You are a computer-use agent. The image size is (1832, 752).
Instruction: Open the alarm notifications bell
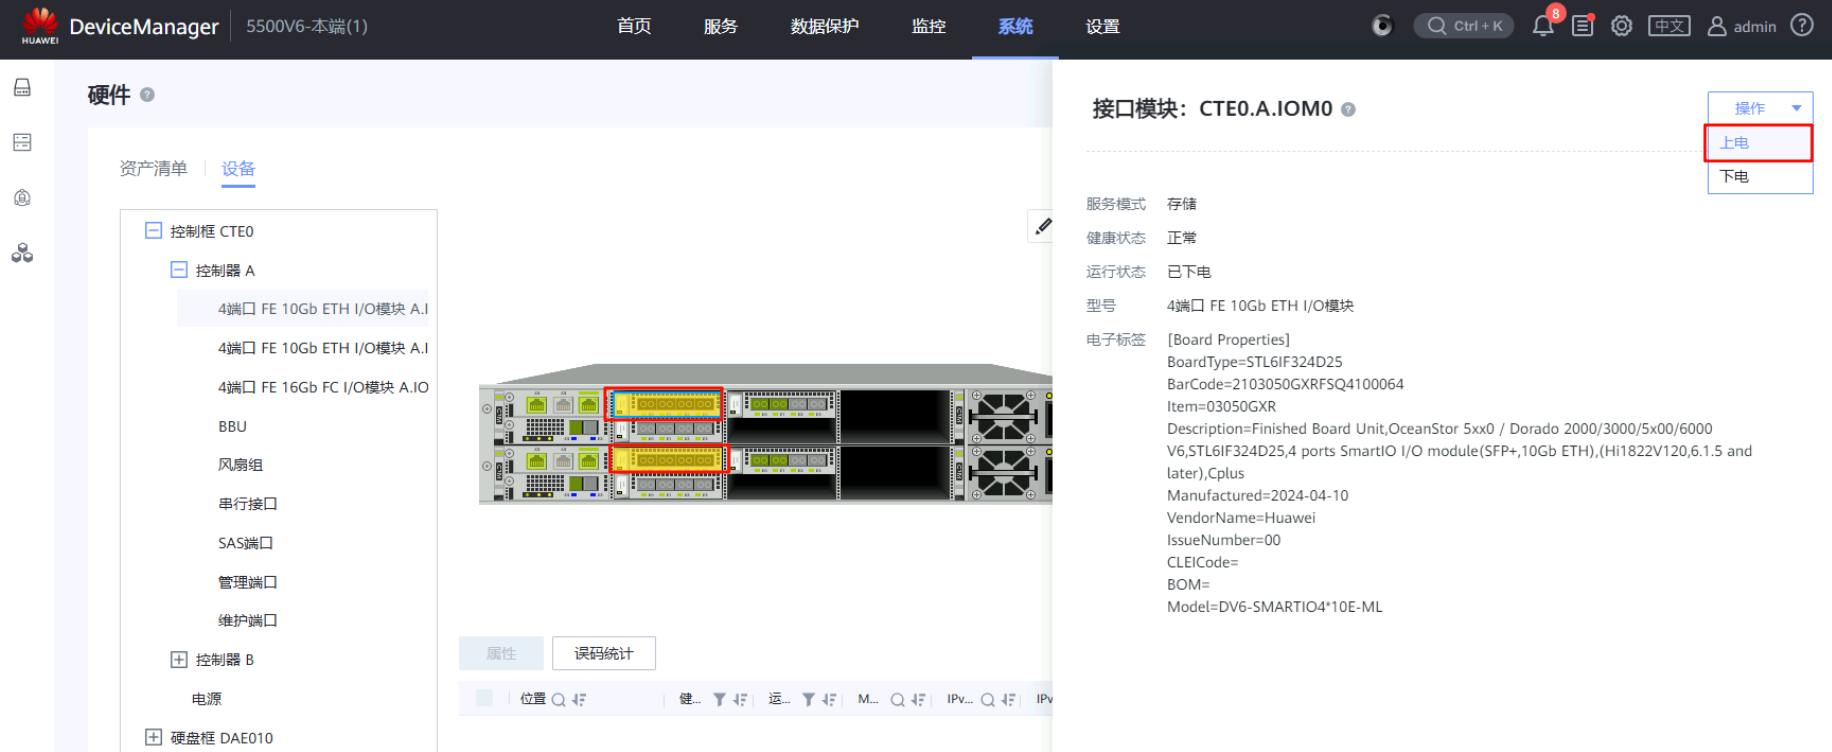click(1542, 26)
